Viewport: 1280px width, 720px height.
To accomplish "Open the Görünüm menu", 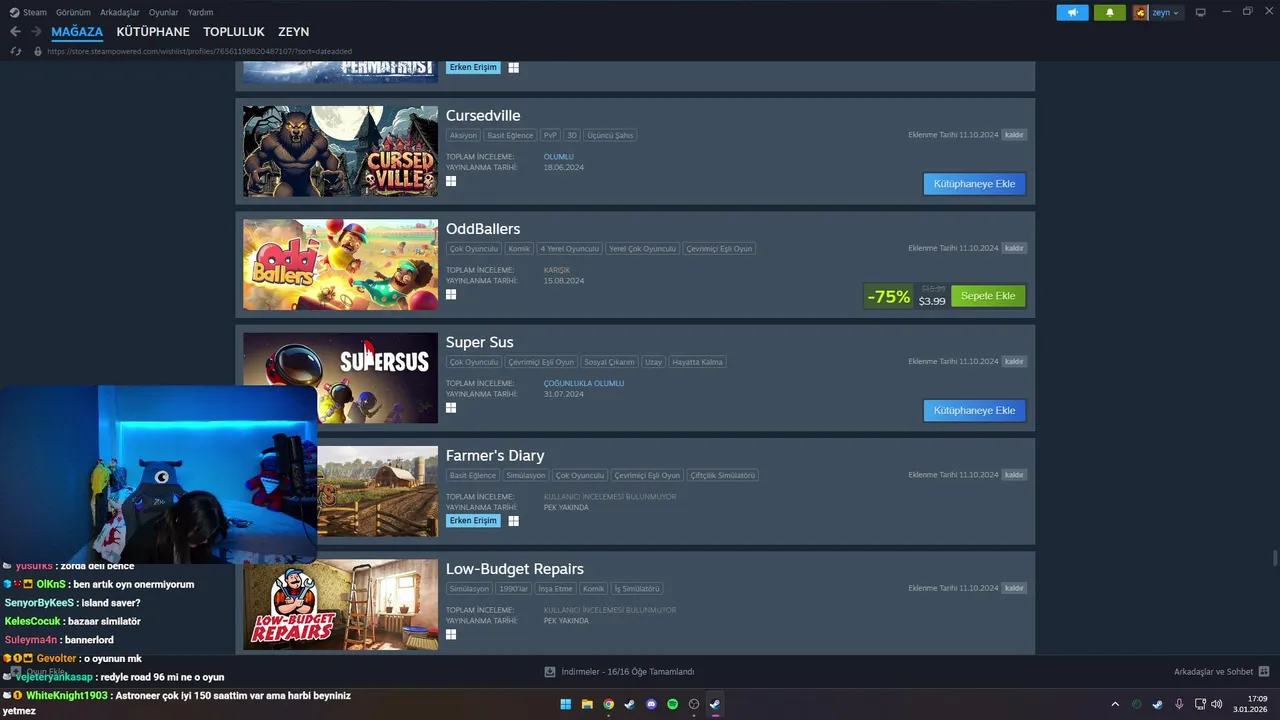I will [x=73, y=12].
